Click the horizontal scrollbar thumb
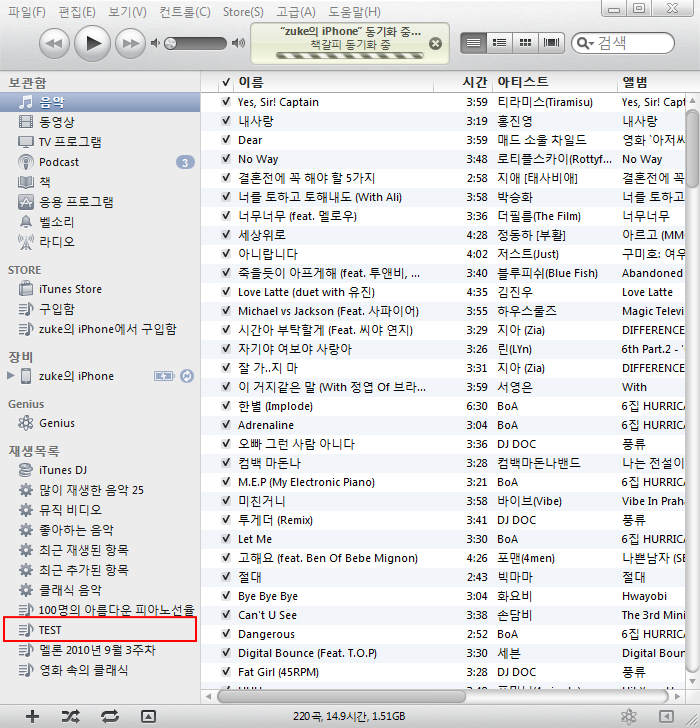The height and width of the screenshot is (728, 700). pyautogui.click(x=342, y=696)
